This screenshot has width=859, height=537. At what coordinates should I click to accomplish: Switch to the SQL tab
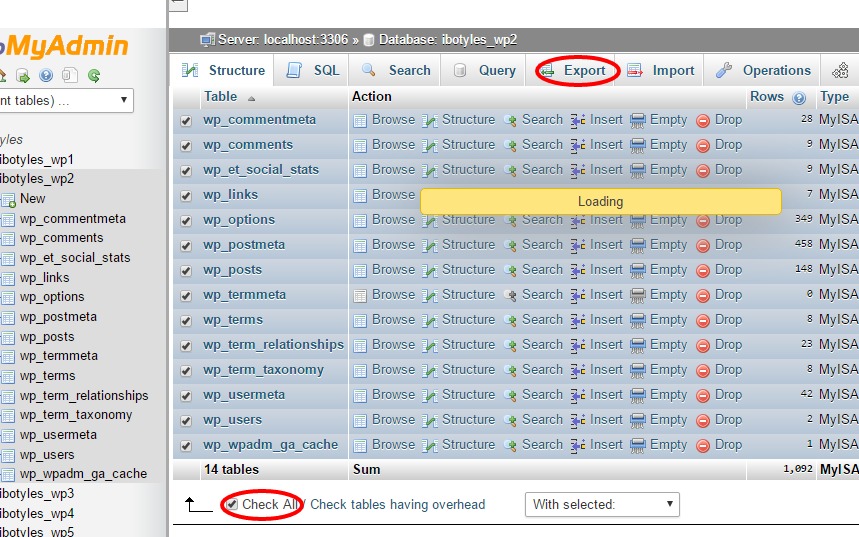click(313, 70)
